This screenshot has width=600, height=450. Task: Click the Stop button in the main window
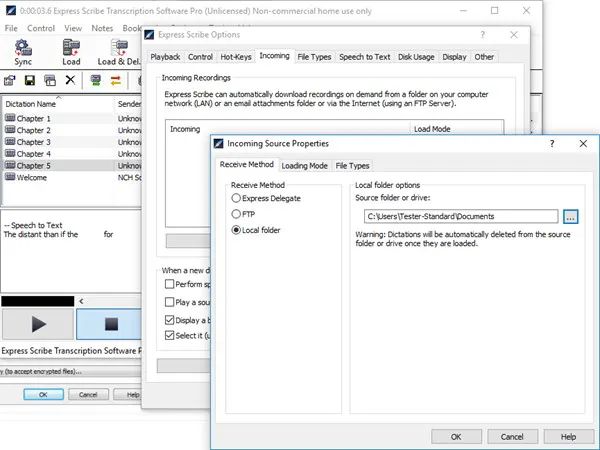tap(109, 324)
